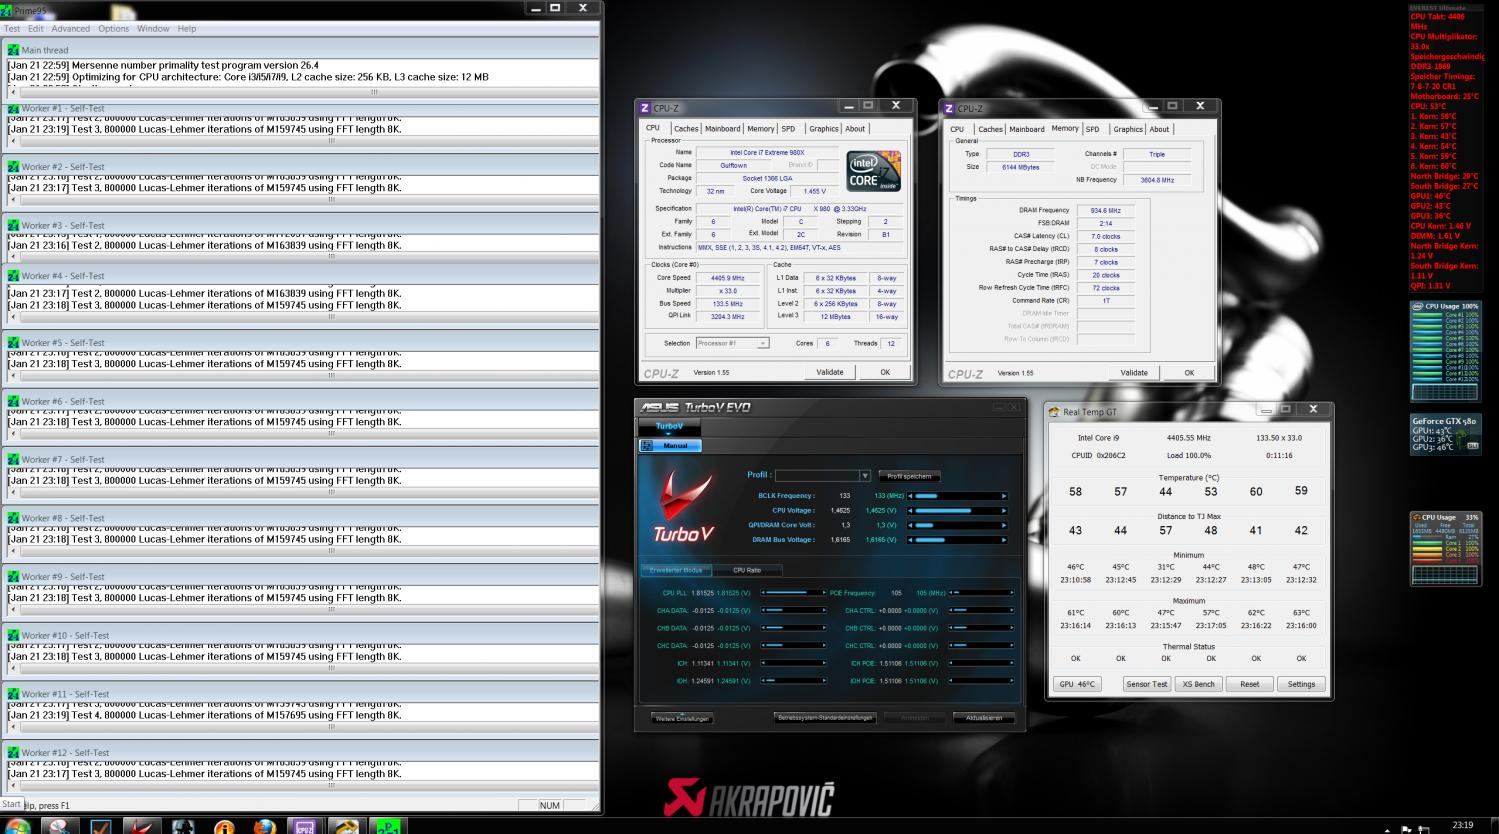Screen dimensions: 1499x834
Task: Click Main thread window icon
Action: tap(14, 50)
